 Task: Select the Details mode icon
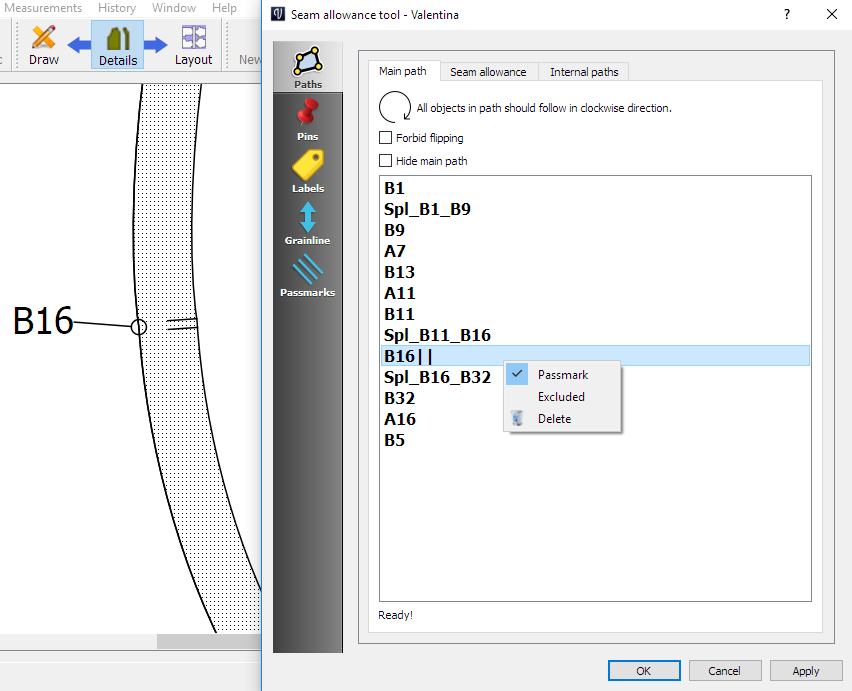click(117, 45)
